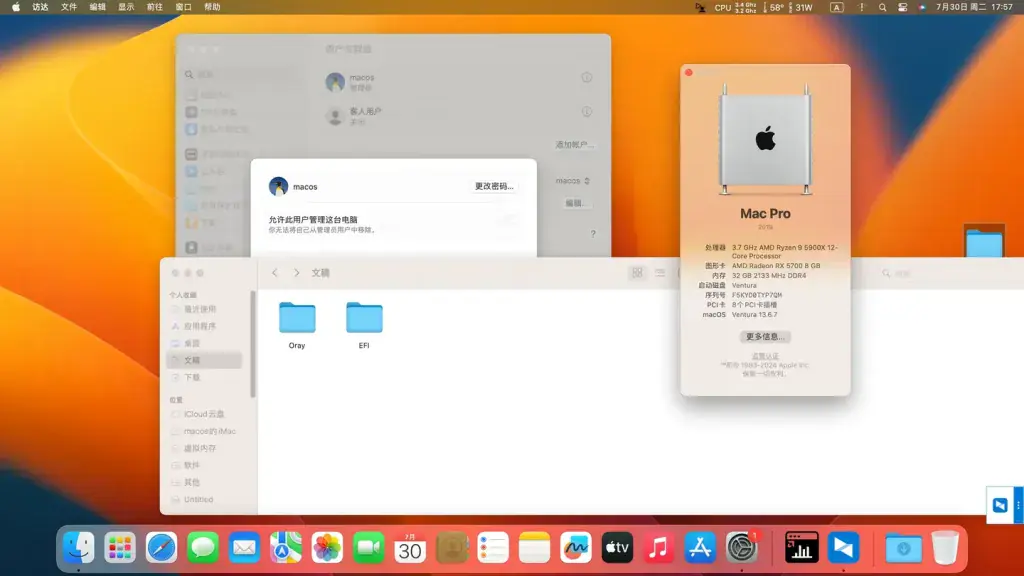Select 应用程序 in the Finder sidebar

coord(199,326)
